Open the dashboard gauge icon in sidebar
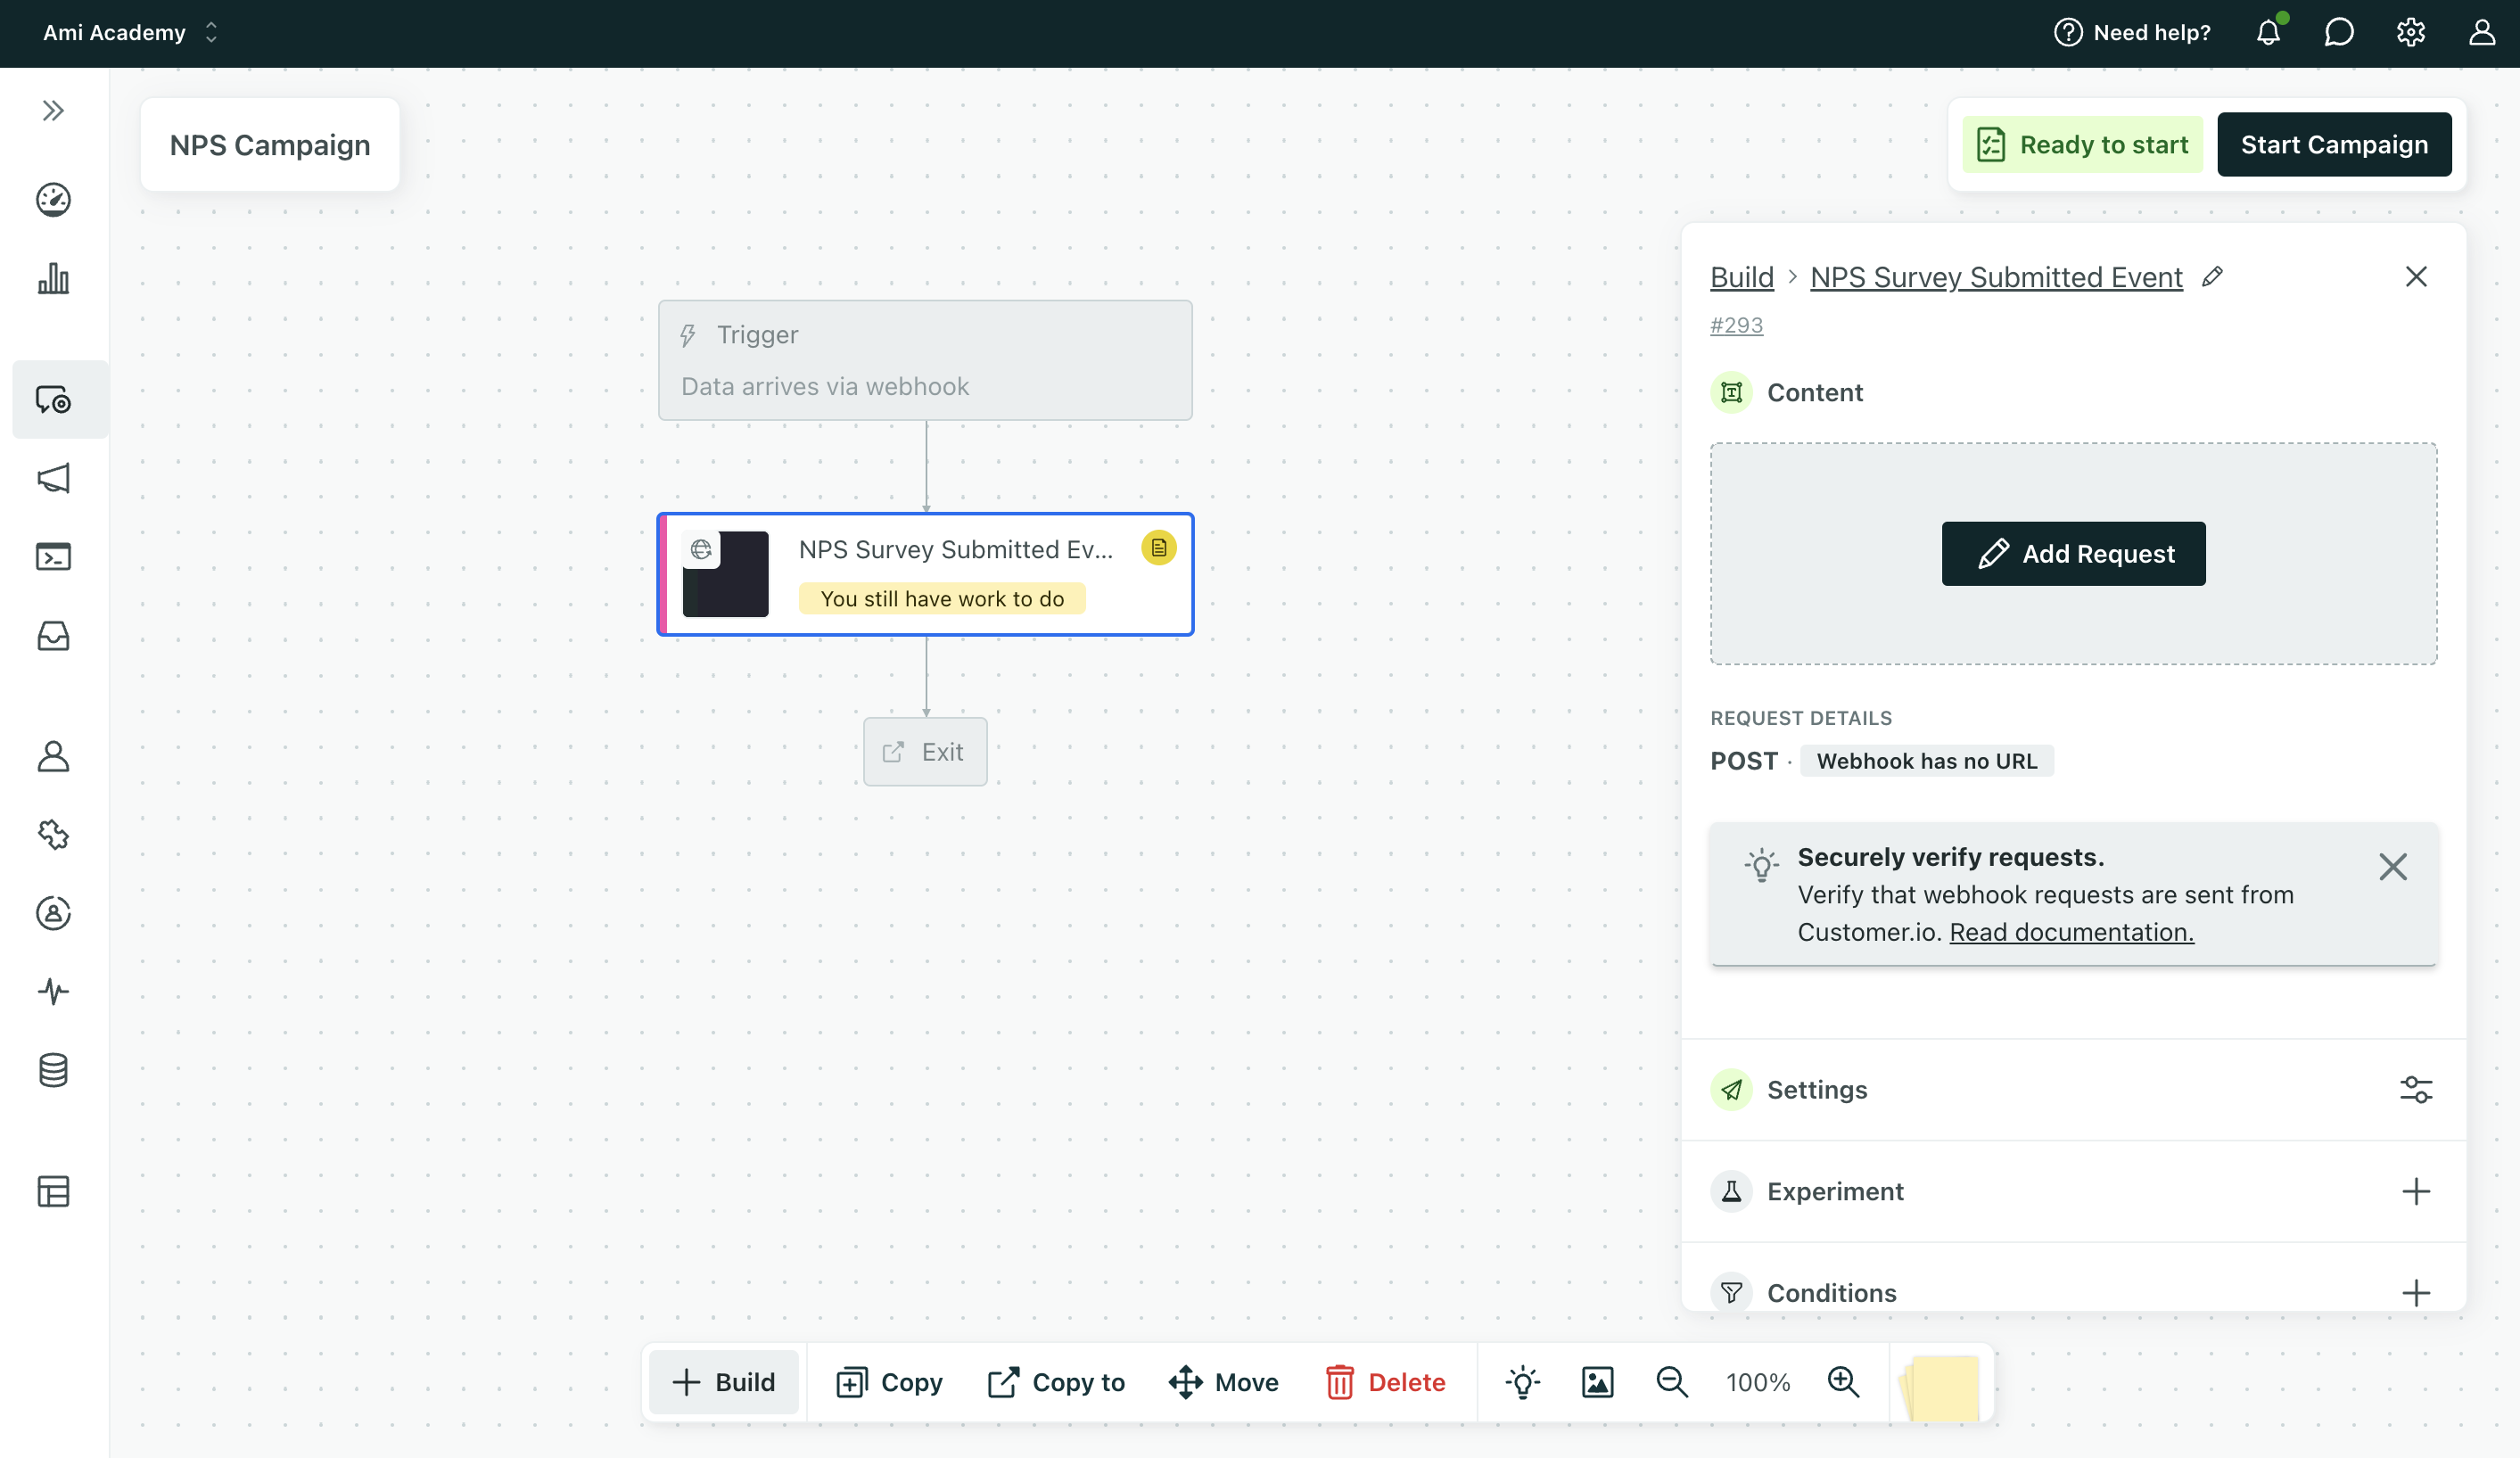 pyautogui.click(x=53, y=200)
